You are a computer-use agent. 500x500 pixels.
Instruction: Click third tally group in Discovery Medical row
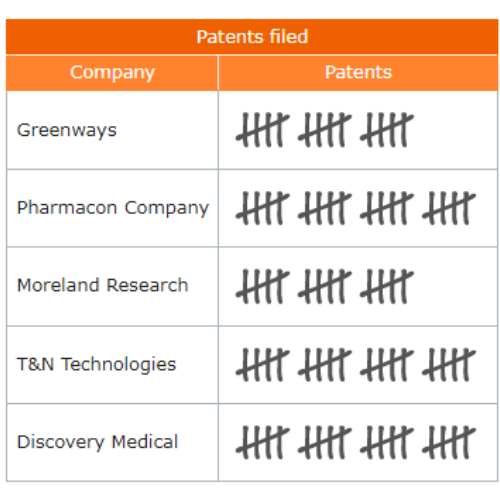tap(387, 442)
